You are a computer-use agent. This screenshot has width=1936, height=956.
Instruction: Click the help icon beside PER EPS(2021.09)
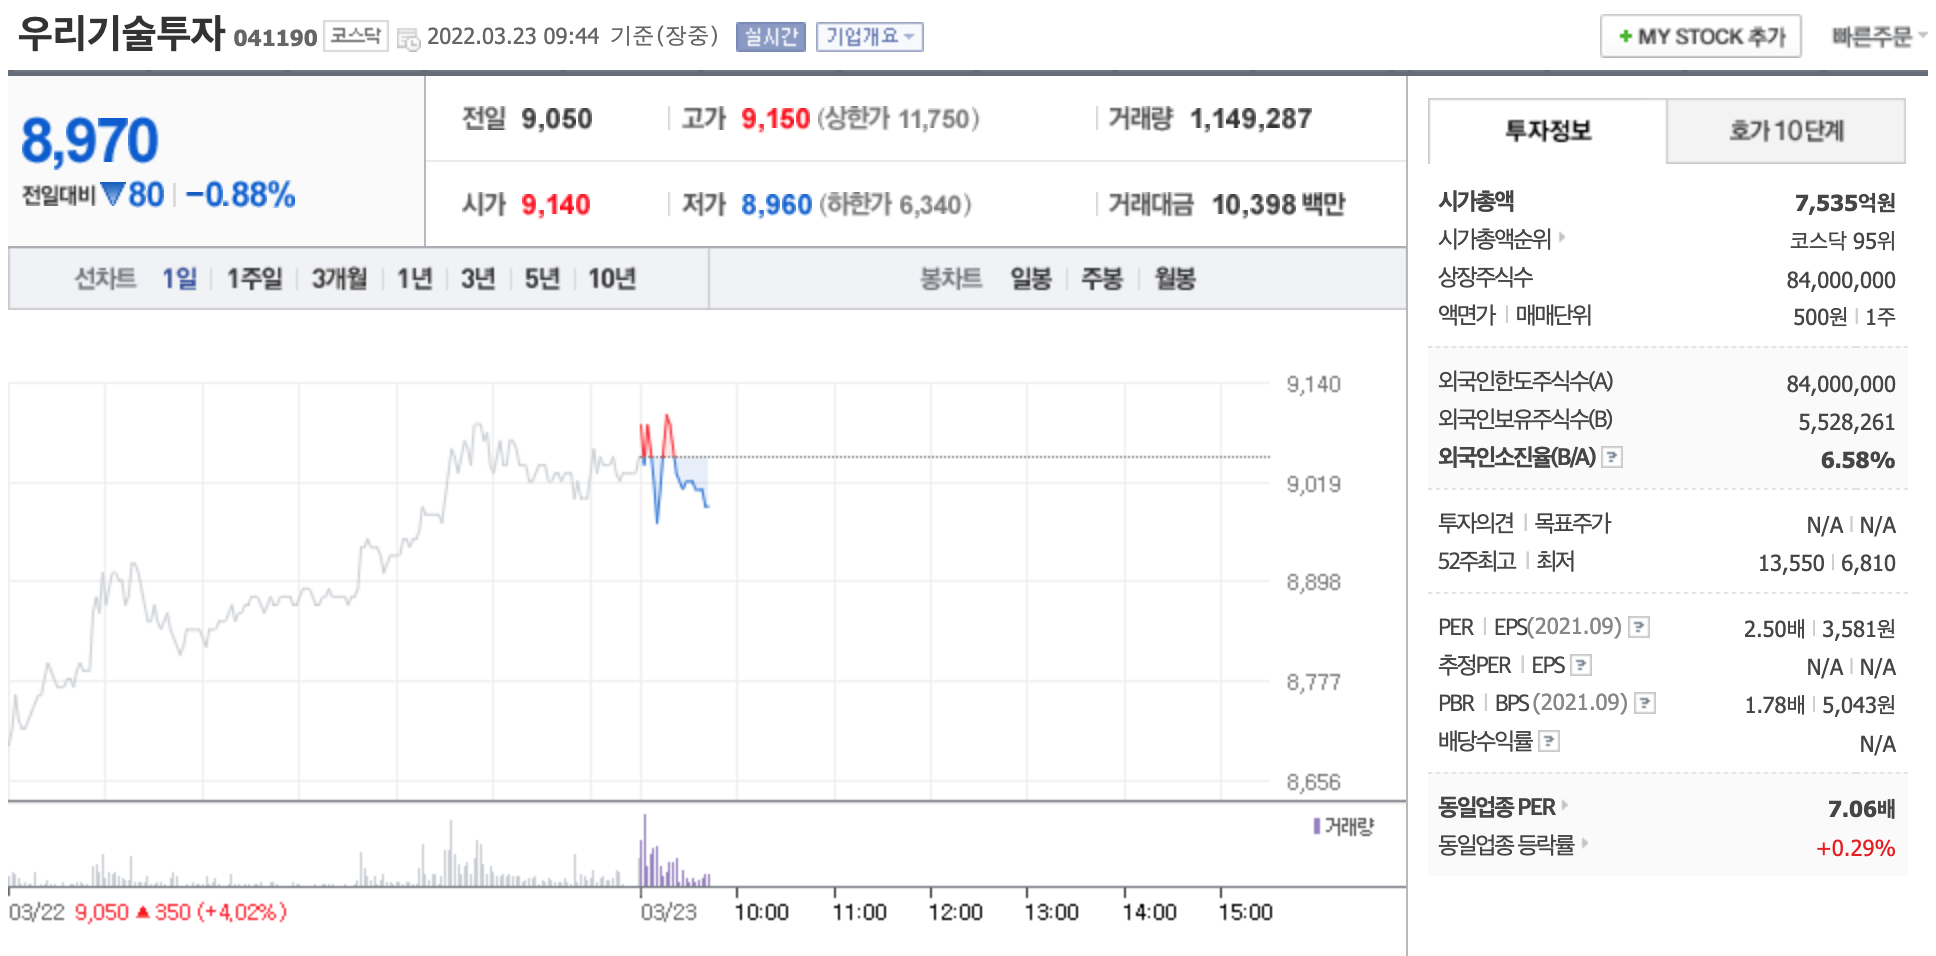[1639, 627]
